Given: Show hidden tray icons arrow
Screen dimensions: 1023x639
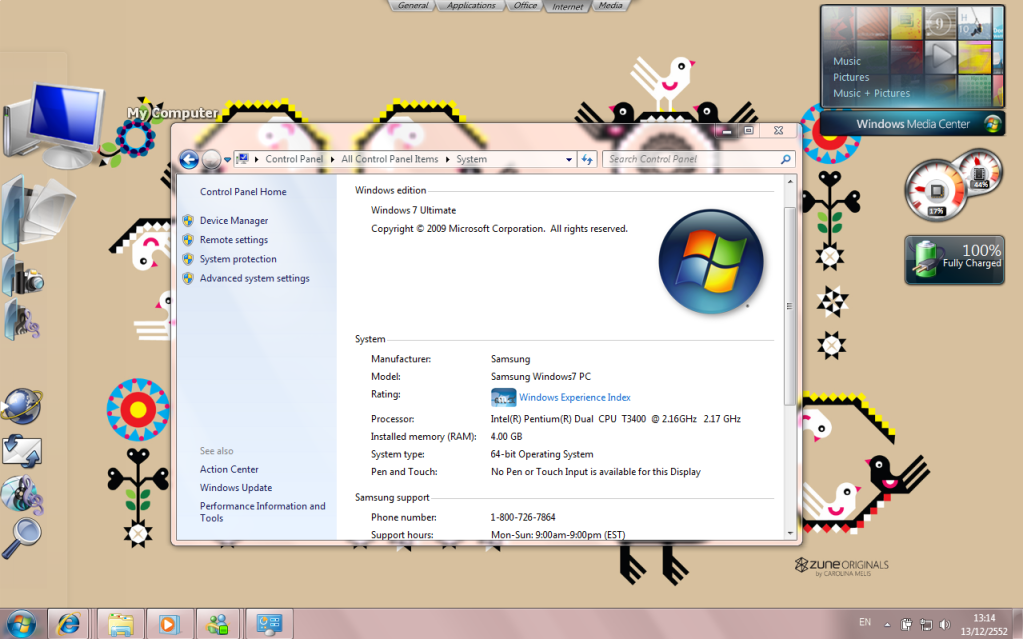Looking at the screenshot, I should tap(887, 625).
